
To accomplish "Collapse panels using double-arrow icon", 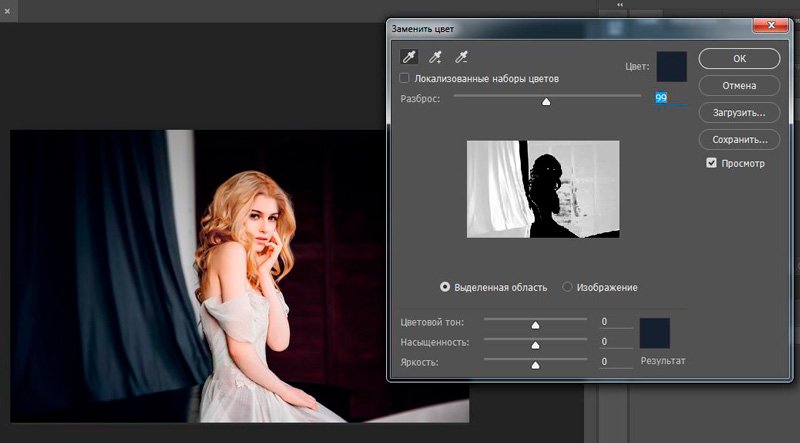I will (x=620, y=5).
